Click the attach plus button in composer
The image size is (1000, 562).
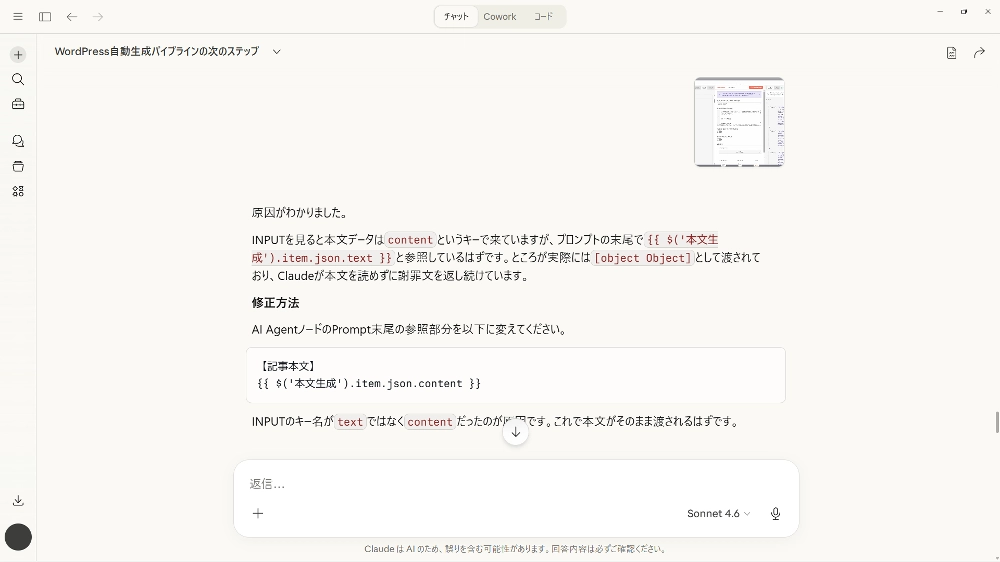coord(258,514)
